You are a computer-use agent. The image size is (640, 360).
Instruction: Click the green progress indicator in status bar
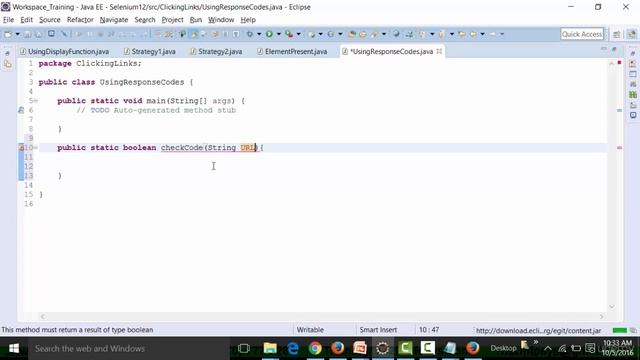pyautogui.click(x=620, y=330)
